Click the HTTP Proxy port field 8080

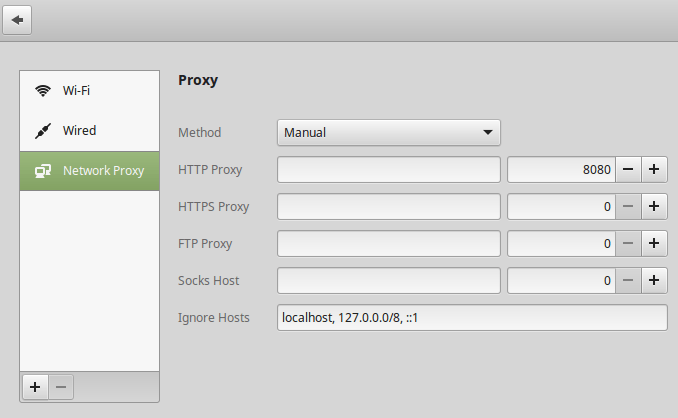point(561,169)
